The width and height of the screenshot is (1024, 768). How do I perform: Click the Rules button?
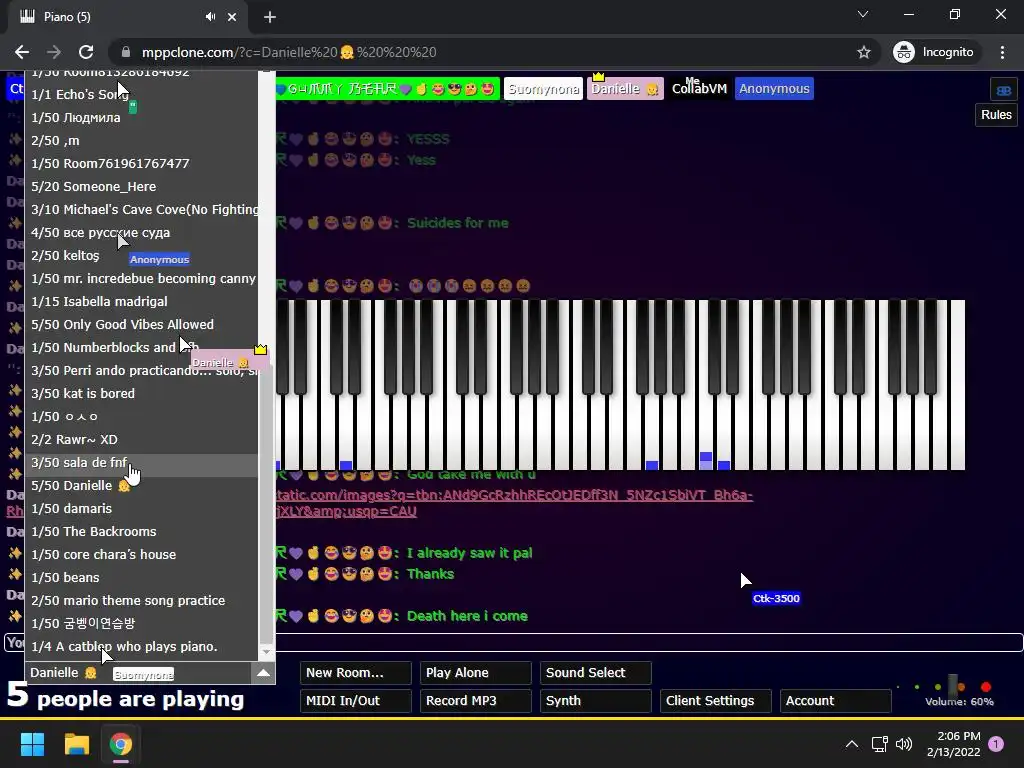tap(996, 115)
